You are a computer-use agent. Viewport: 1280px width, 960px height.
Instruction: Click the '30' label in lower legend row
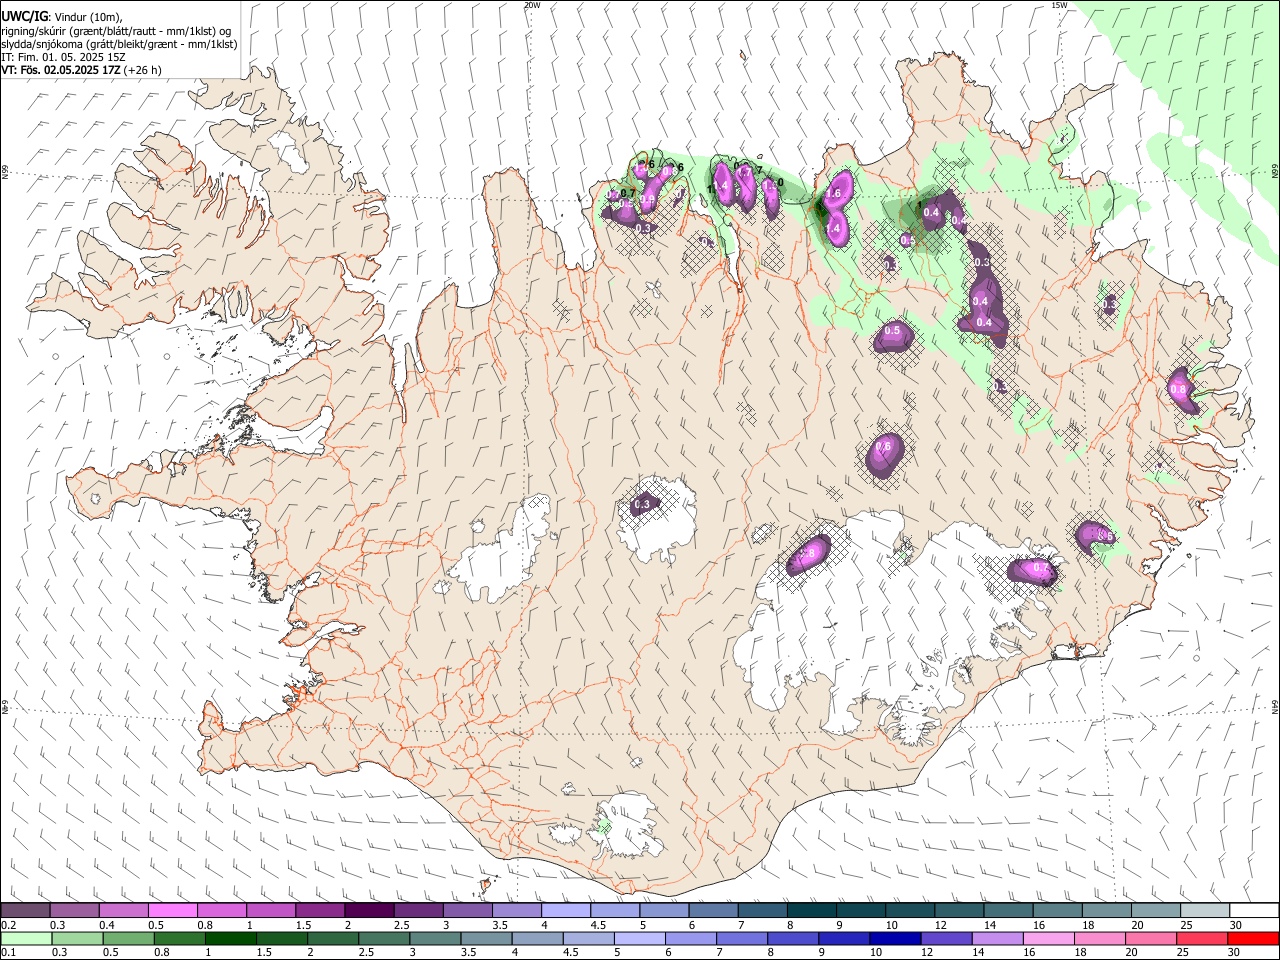coord(1236,953)
